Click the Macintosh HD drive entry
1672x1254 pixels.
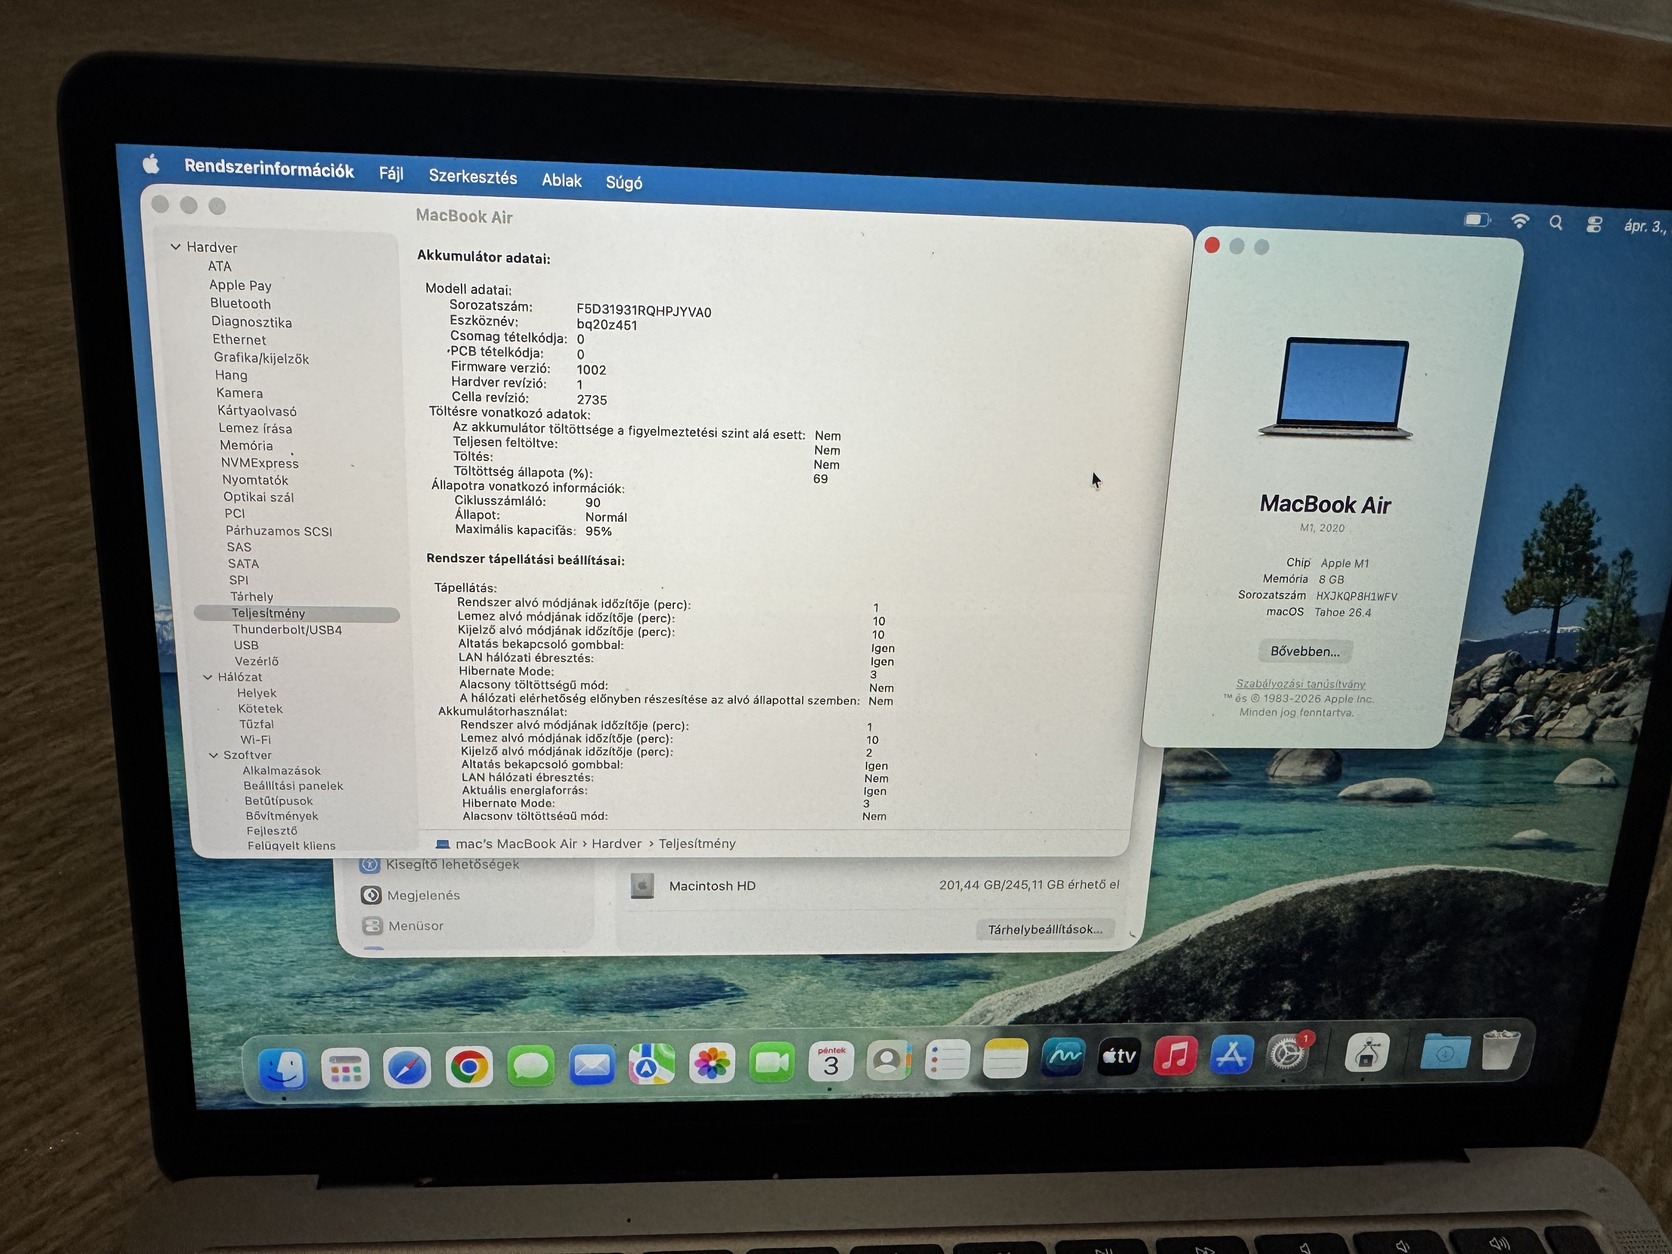coord(711,886)
